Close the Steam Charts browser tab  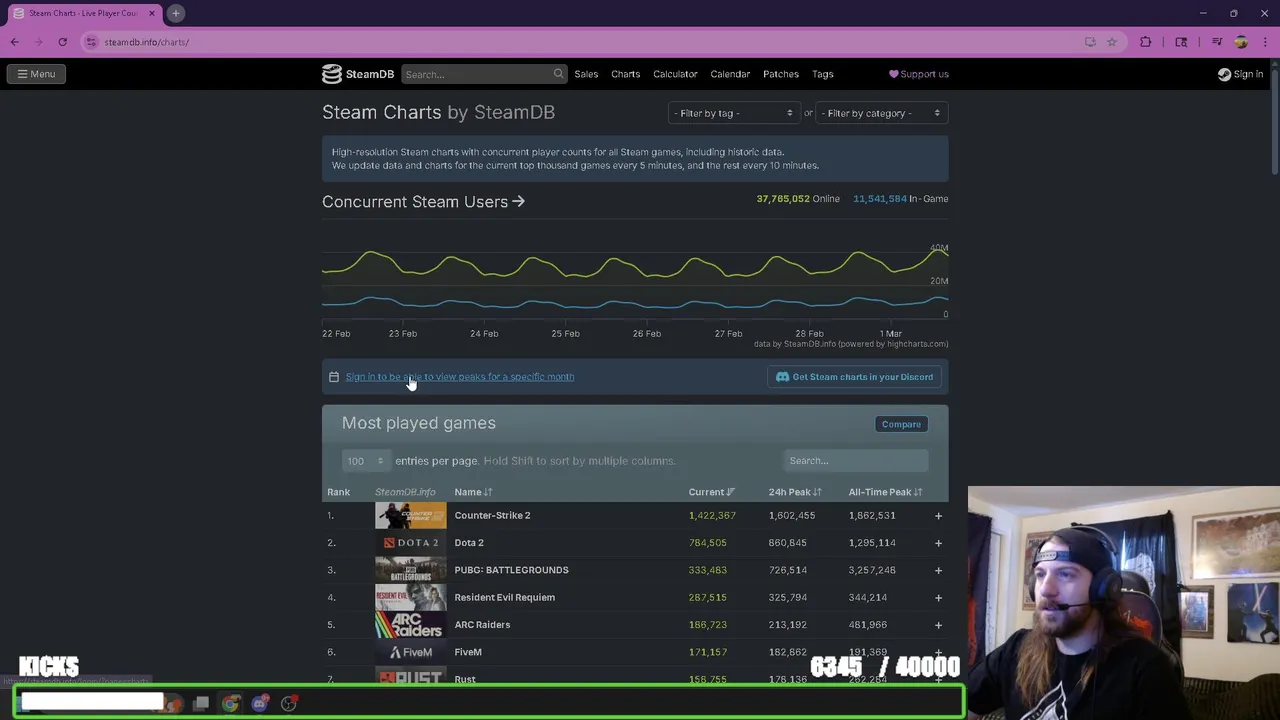coord(152,13)
